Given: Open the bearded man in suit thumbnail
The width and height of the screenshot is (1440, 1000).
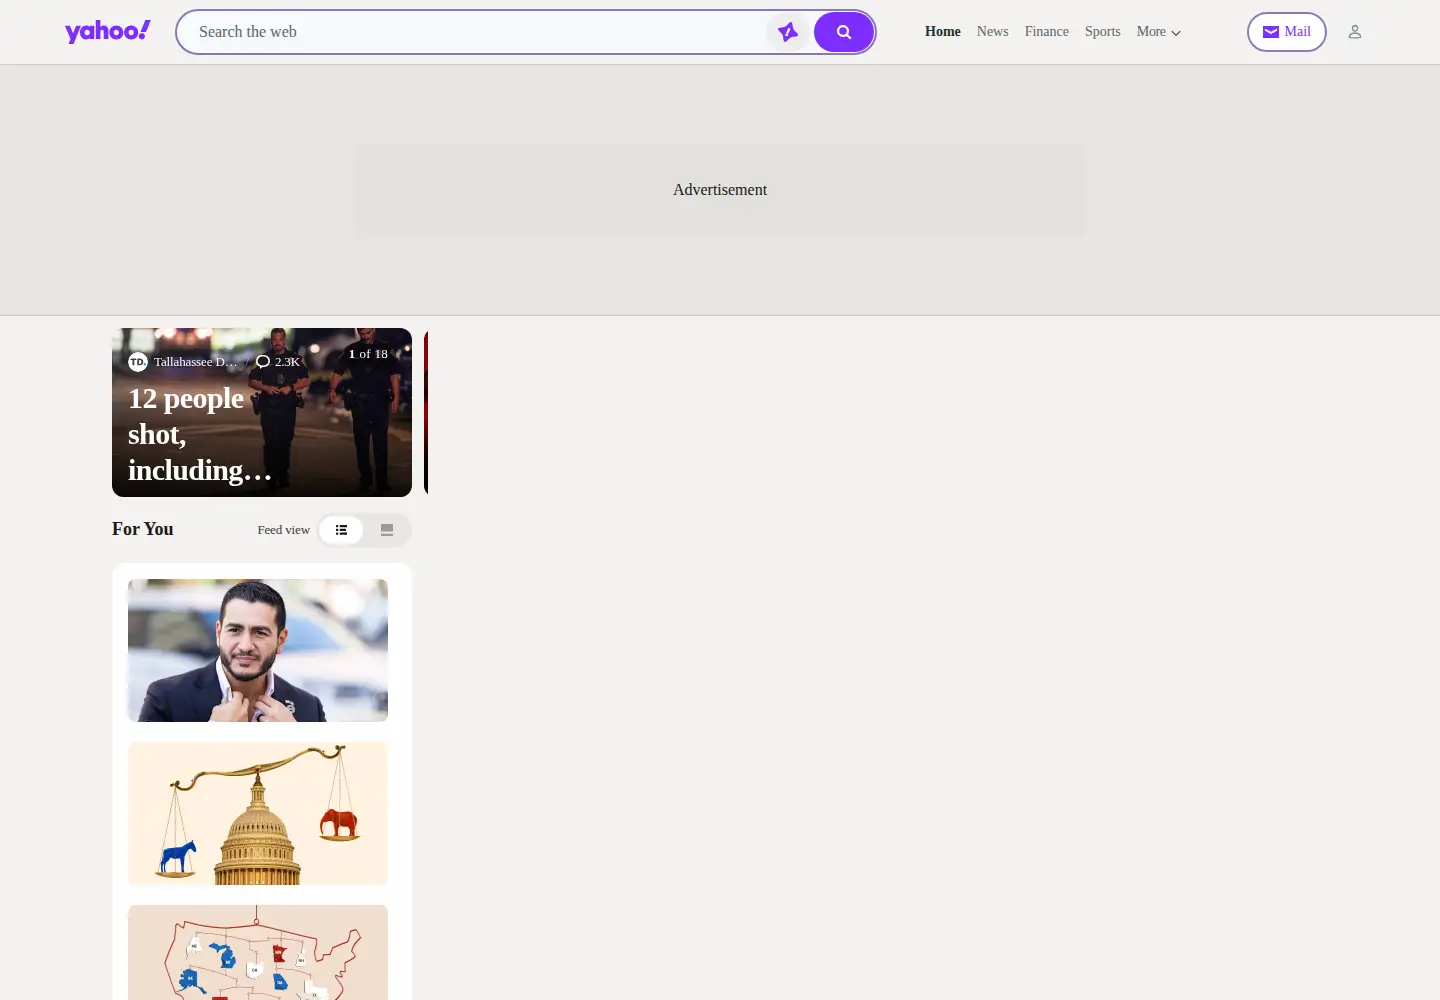Looking at the screenshot, I should tap(258, 650).
